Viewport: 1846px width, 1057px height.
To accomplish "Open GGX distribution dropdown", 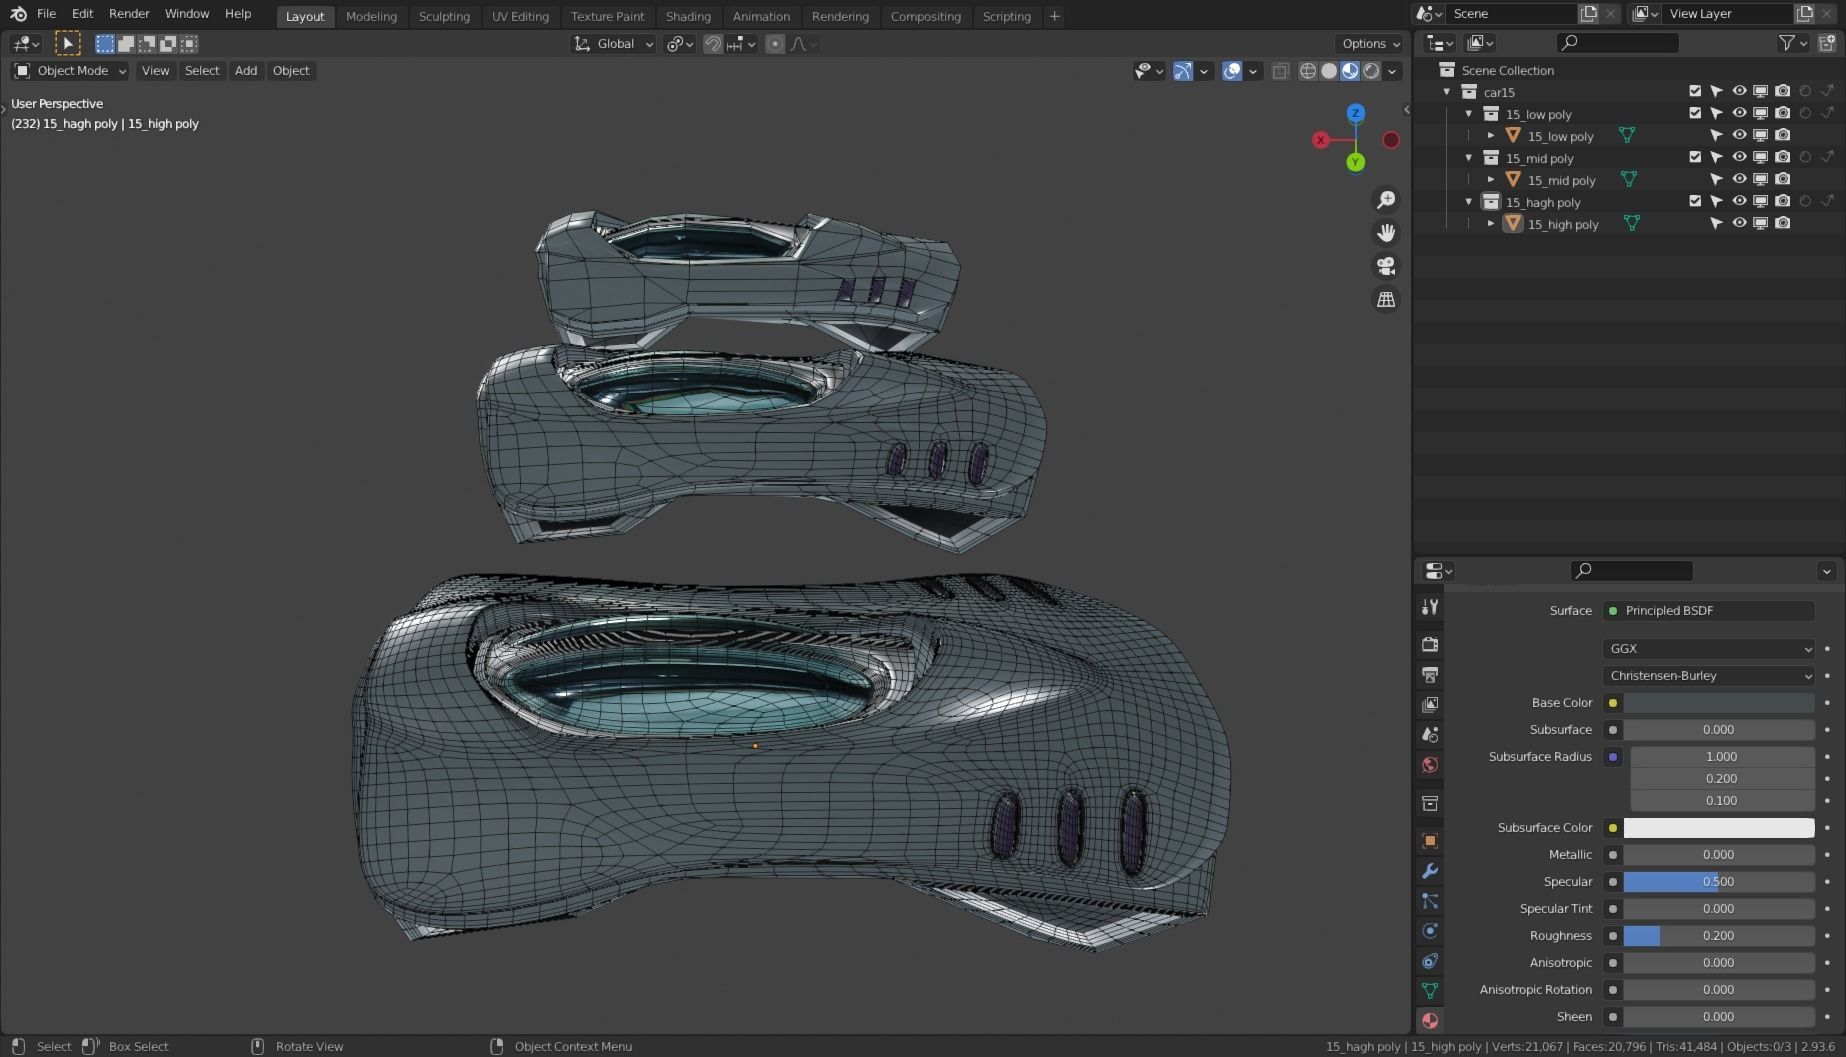I will point(1708,649).
